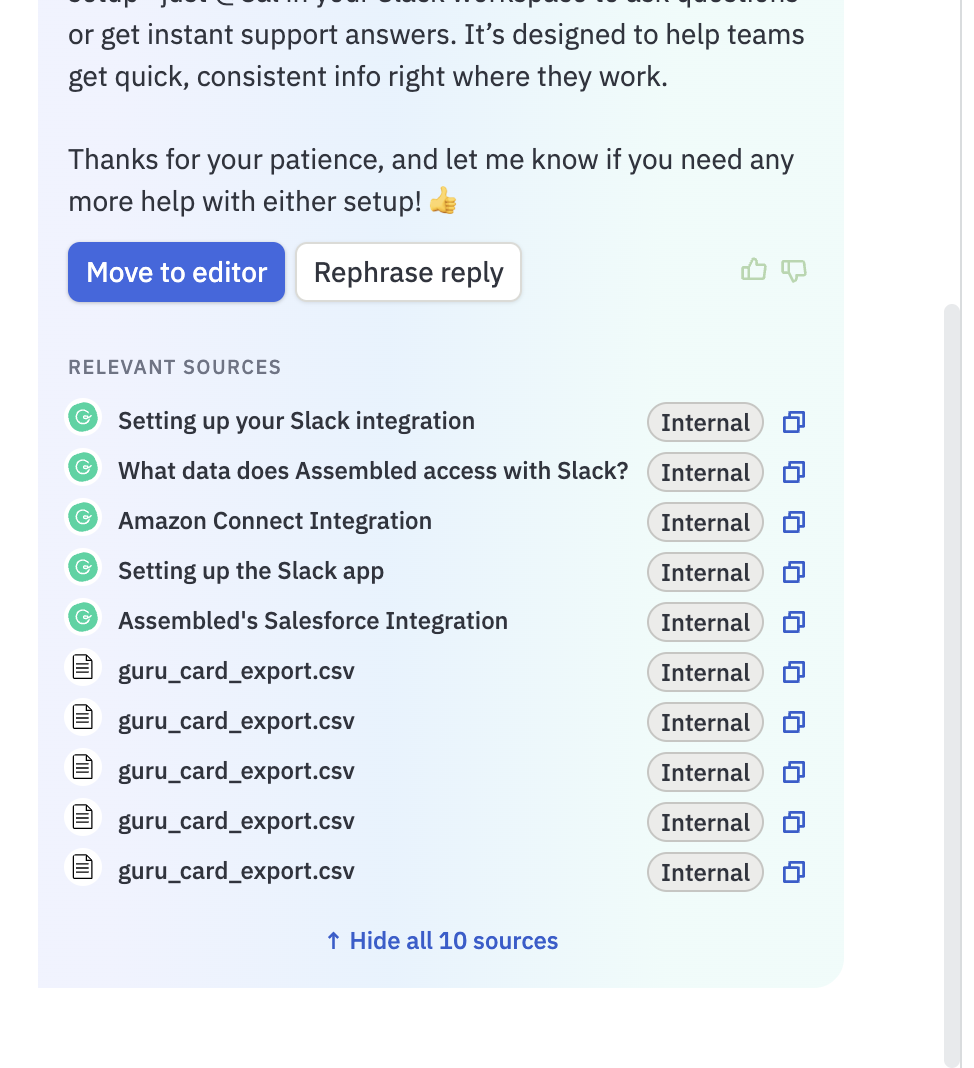Image resolution: width=974 pixels, height=1068 pixels.
Task: Open link icon for Amazon Connect Integration
Action: click(x=794, y=522)
